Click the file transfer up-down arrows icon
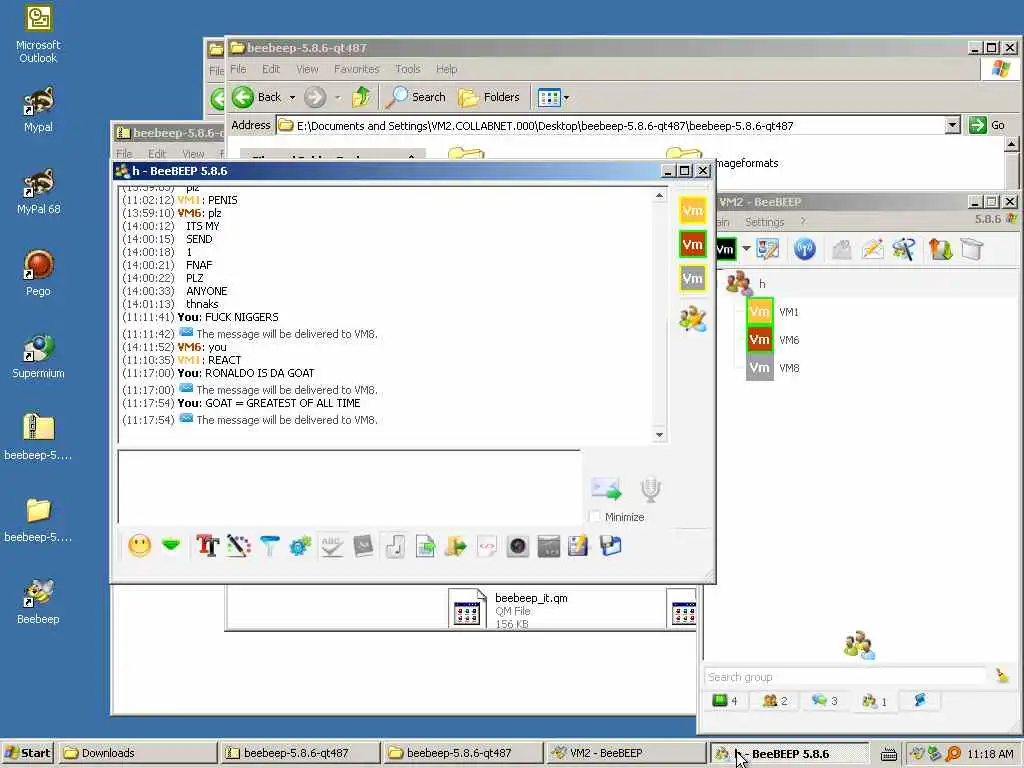This screenshot has width=1024, height=768. tap(940, 249)
